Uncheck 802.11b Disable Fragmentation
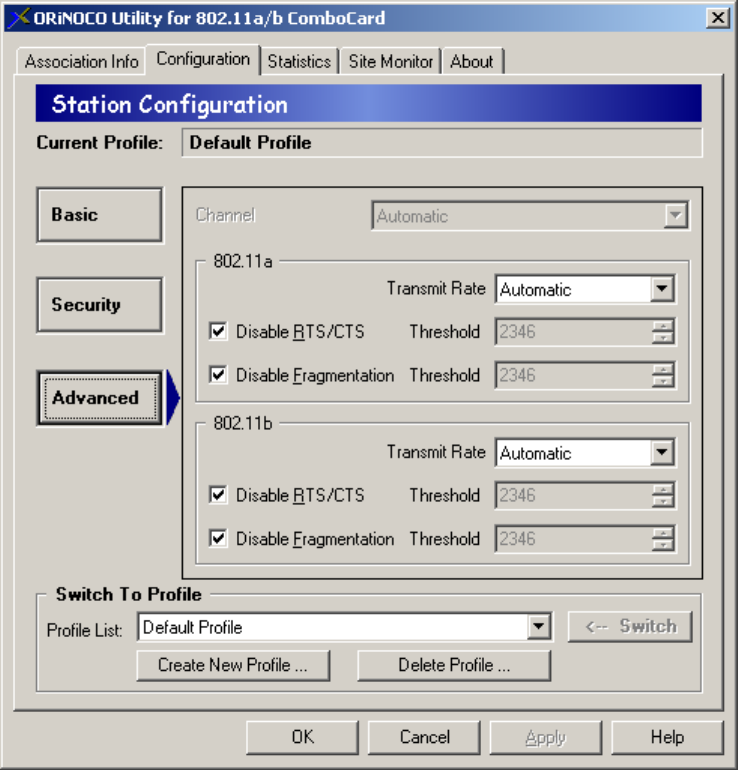Viewport: 738px width, 770px height. click(218, 539)
